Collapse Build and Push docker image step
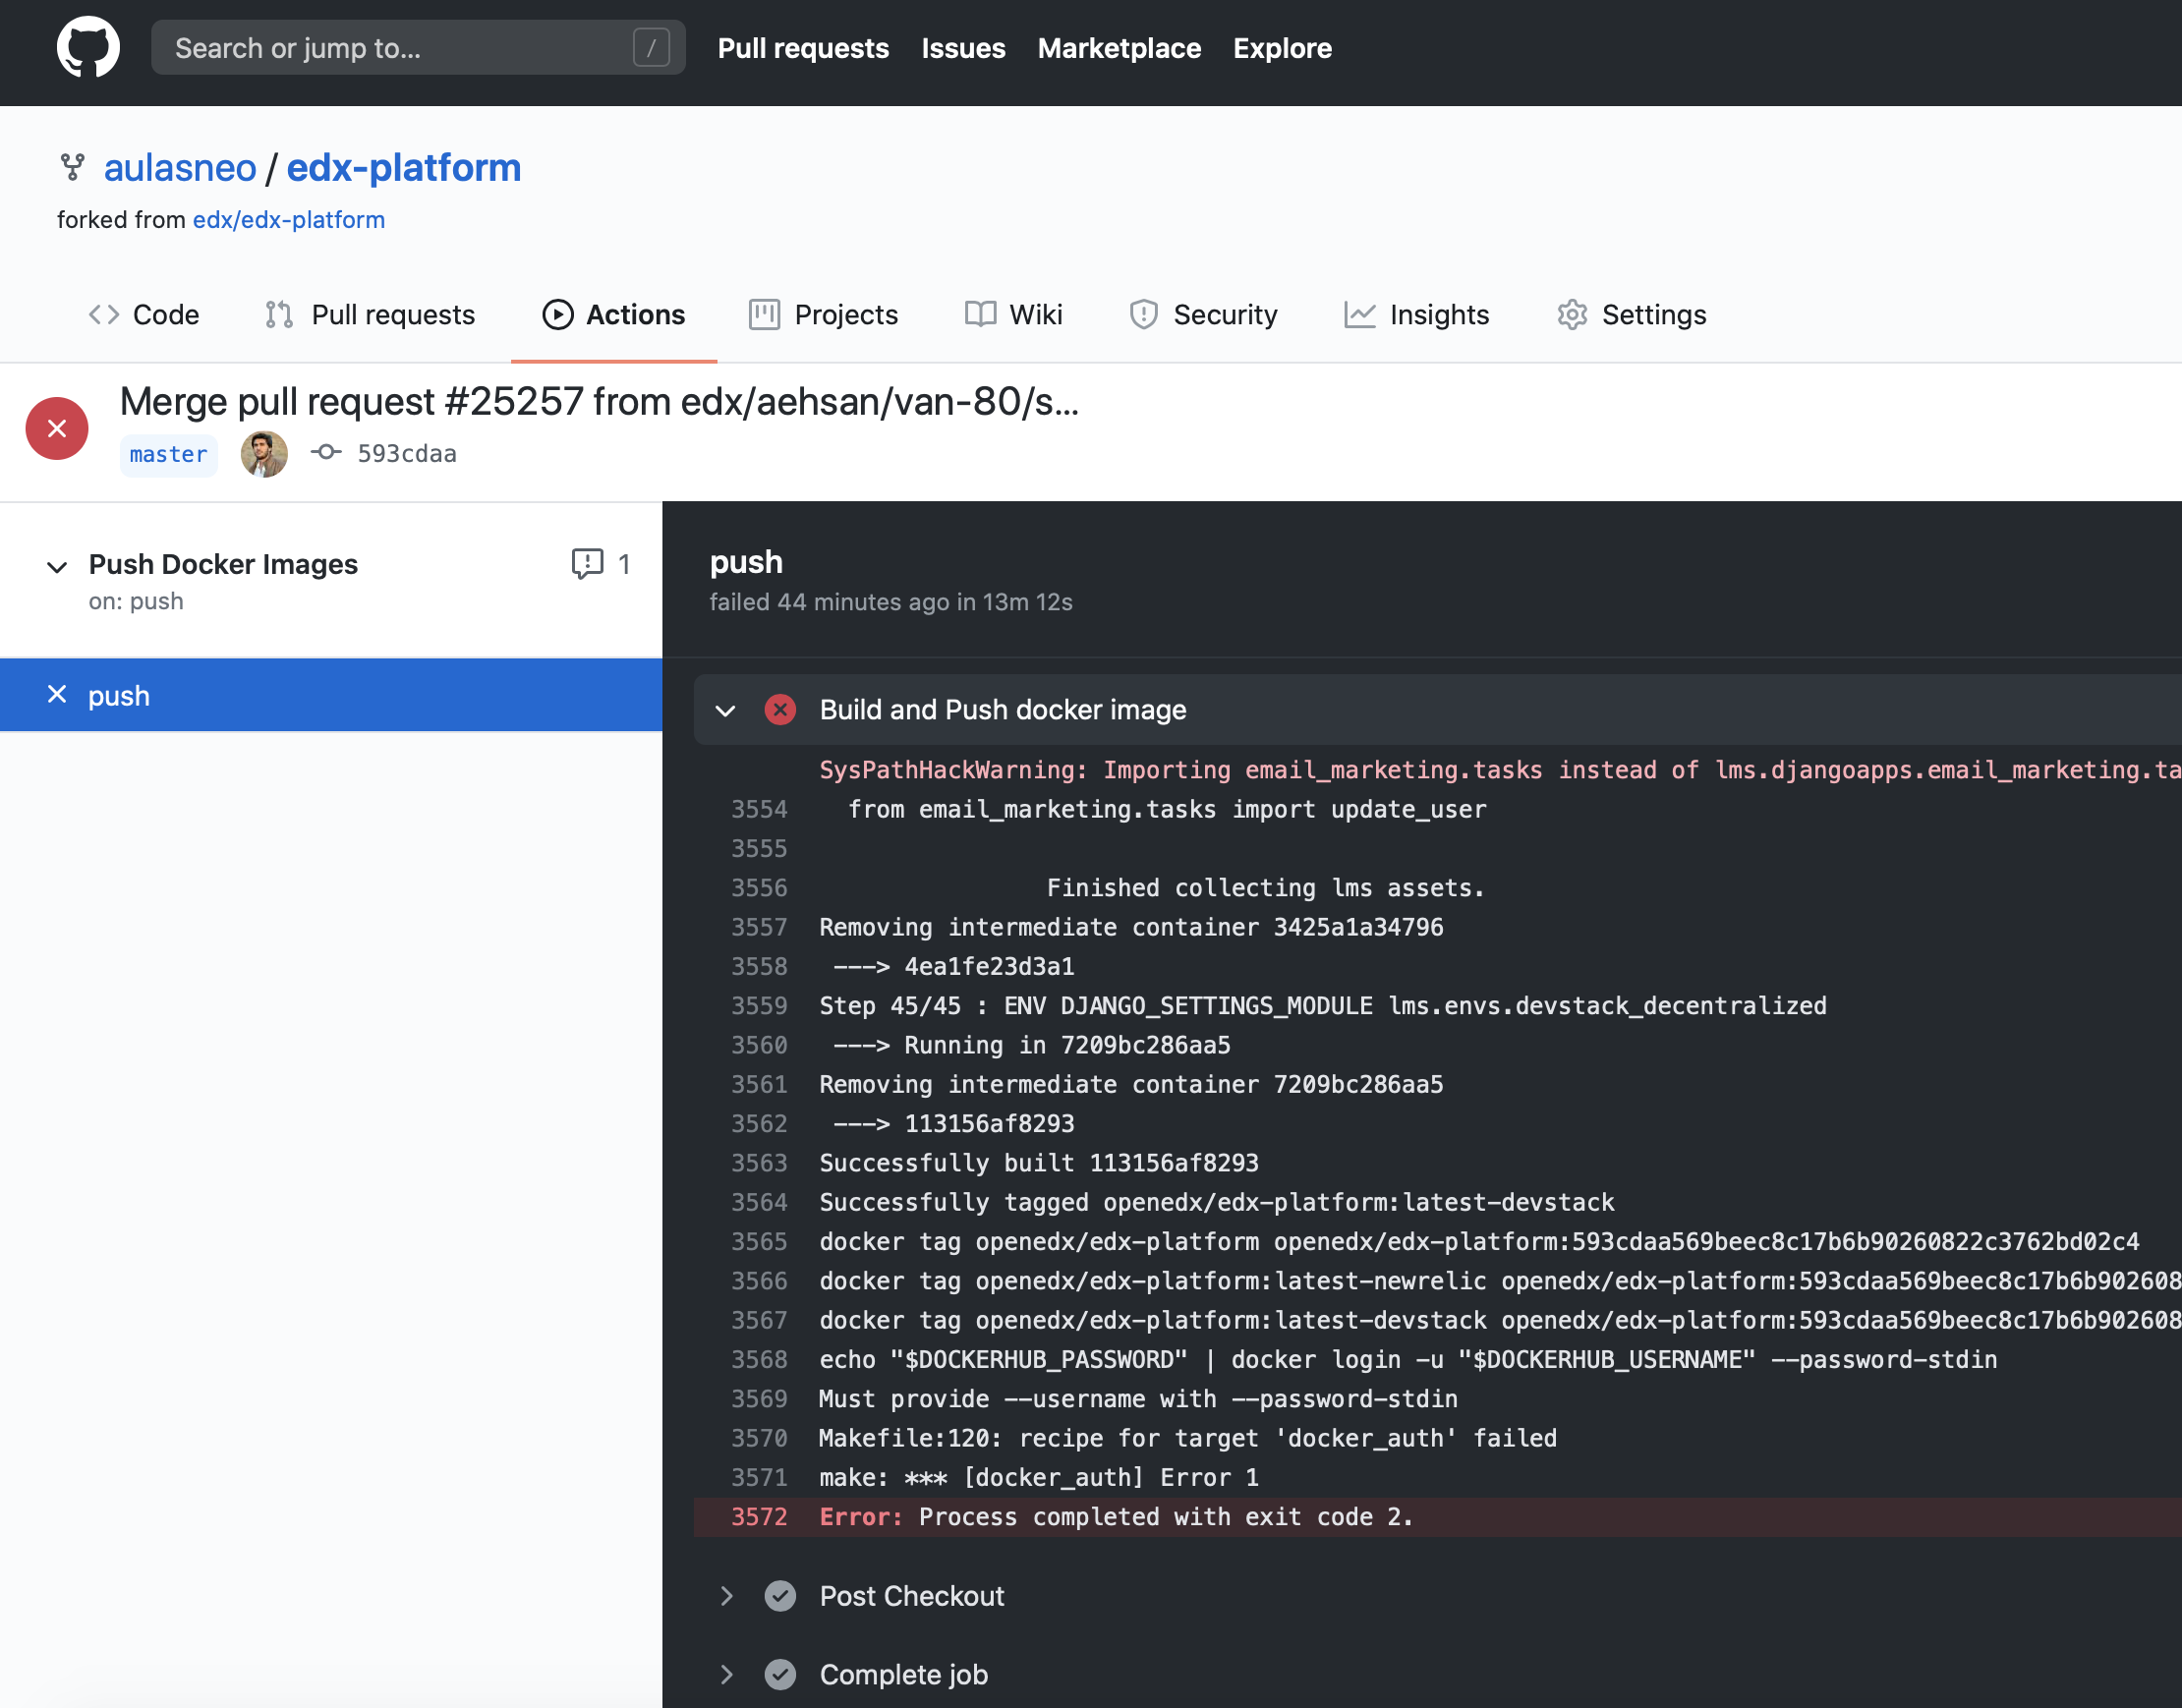Viewport: 2182px width, 1708px height. [x=726, y=711]
